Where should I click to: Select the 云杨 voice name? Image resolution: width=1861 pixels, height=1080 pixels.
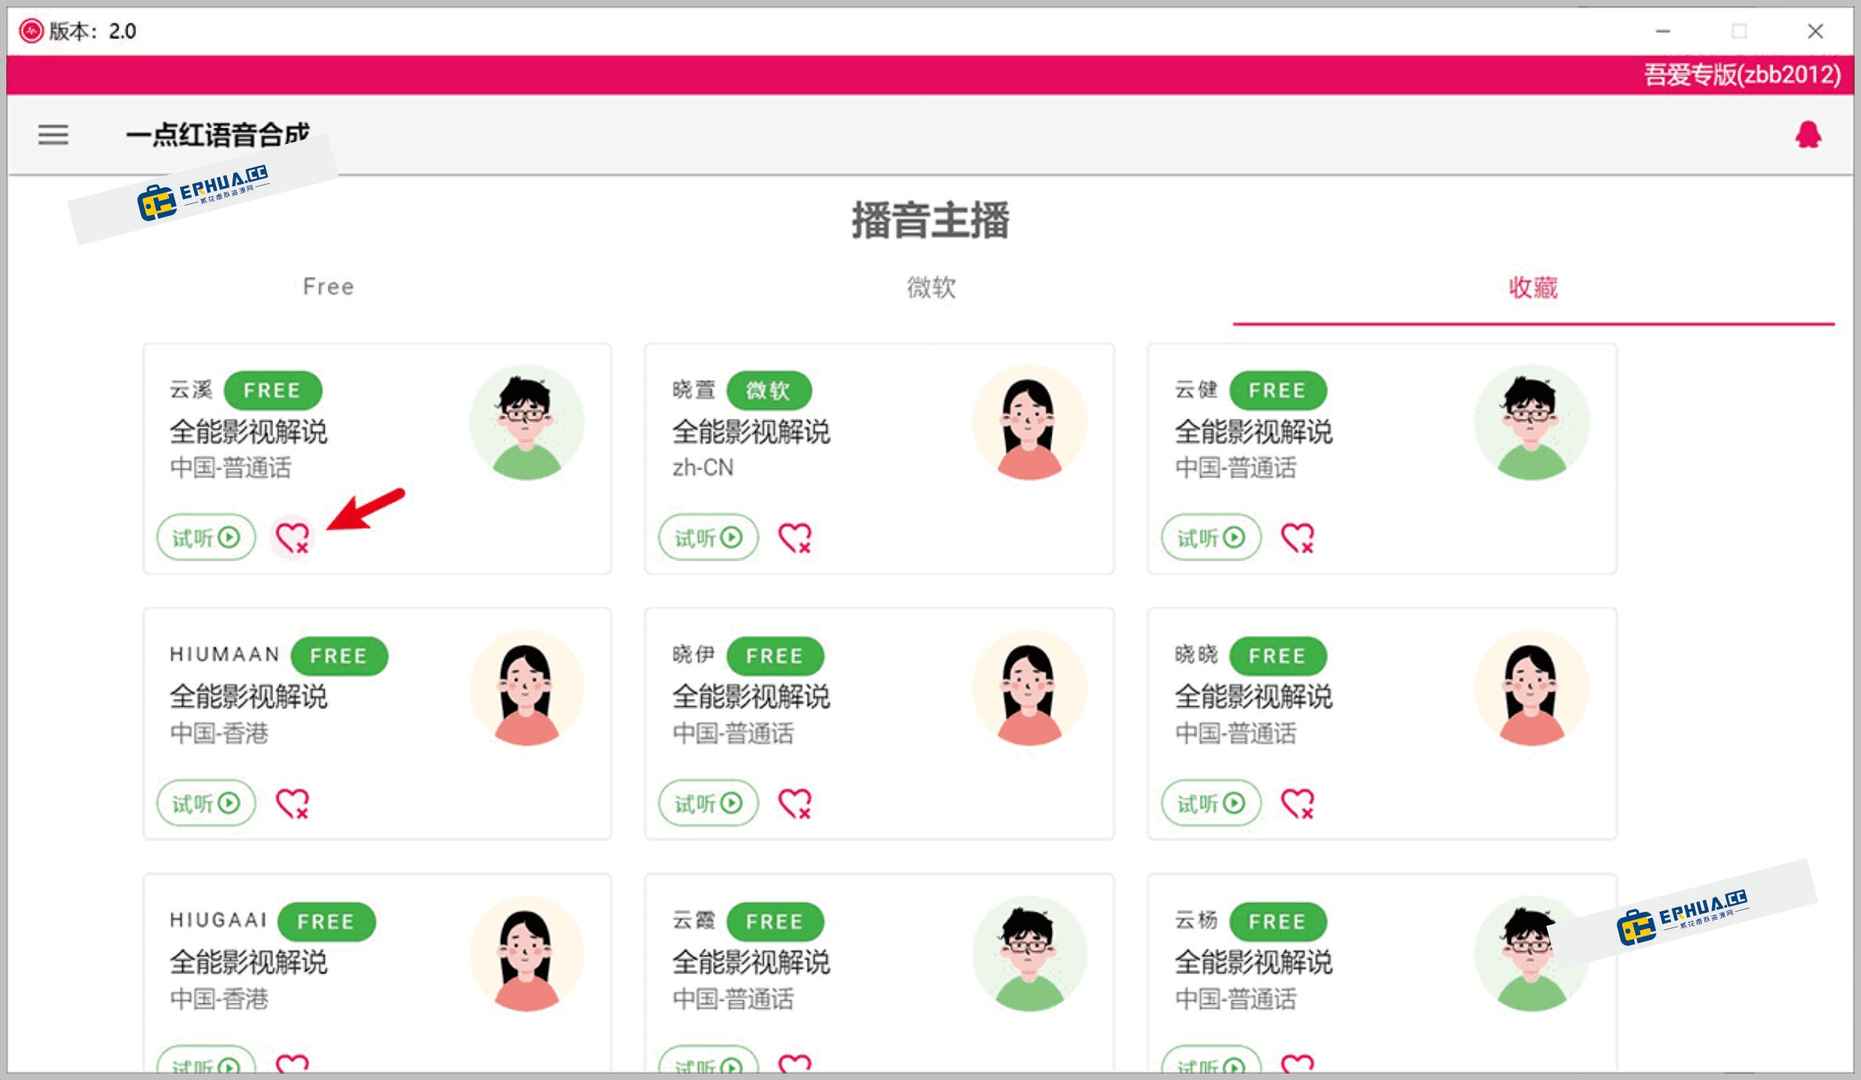(x=1196, y=920)
